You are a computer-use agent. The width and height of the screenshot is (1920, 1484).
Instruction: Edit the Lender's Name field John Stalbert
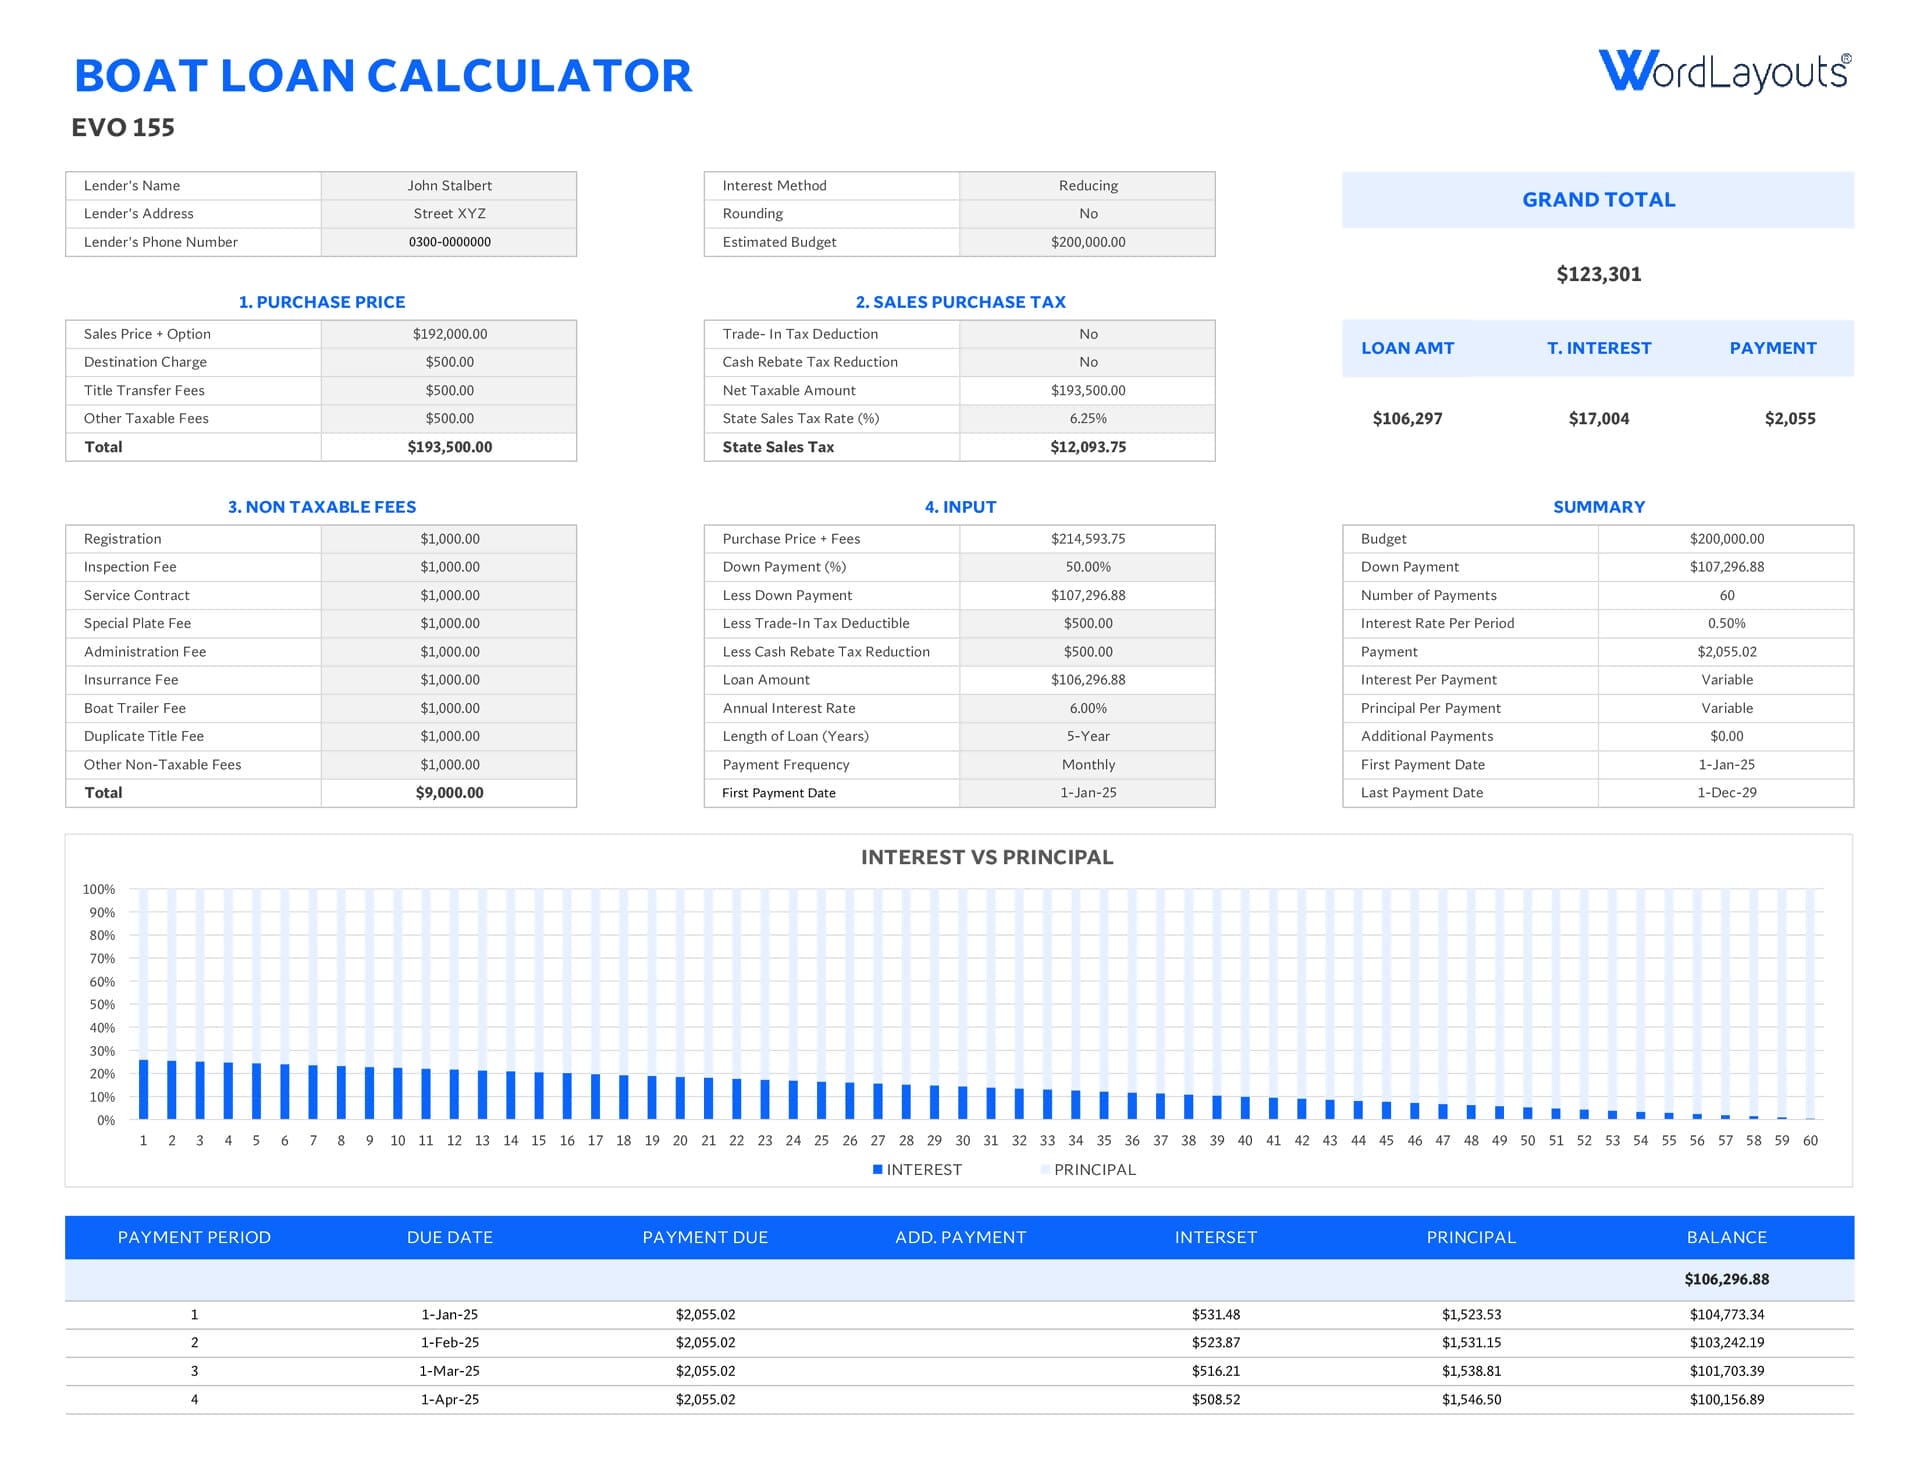(x=449, y=186)
